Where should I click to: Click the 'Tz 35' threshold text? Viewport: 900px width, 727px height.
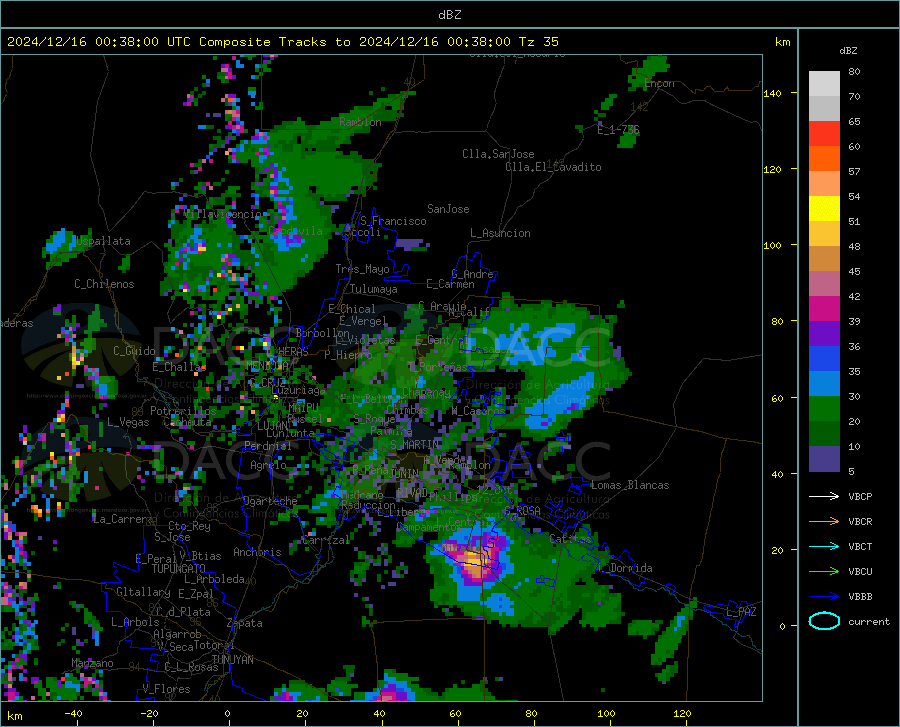pos(538,42)
